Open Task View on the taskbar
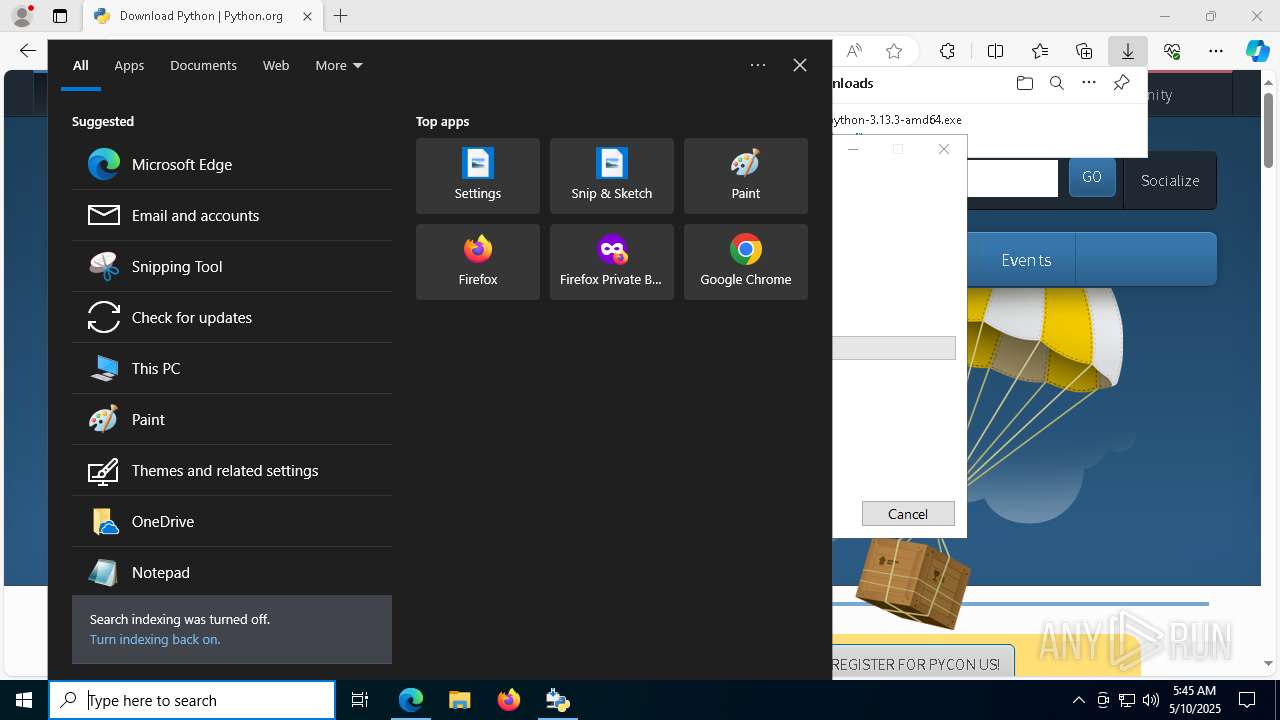This screenshot has width=1280, height=720. (x=360, y=700)
